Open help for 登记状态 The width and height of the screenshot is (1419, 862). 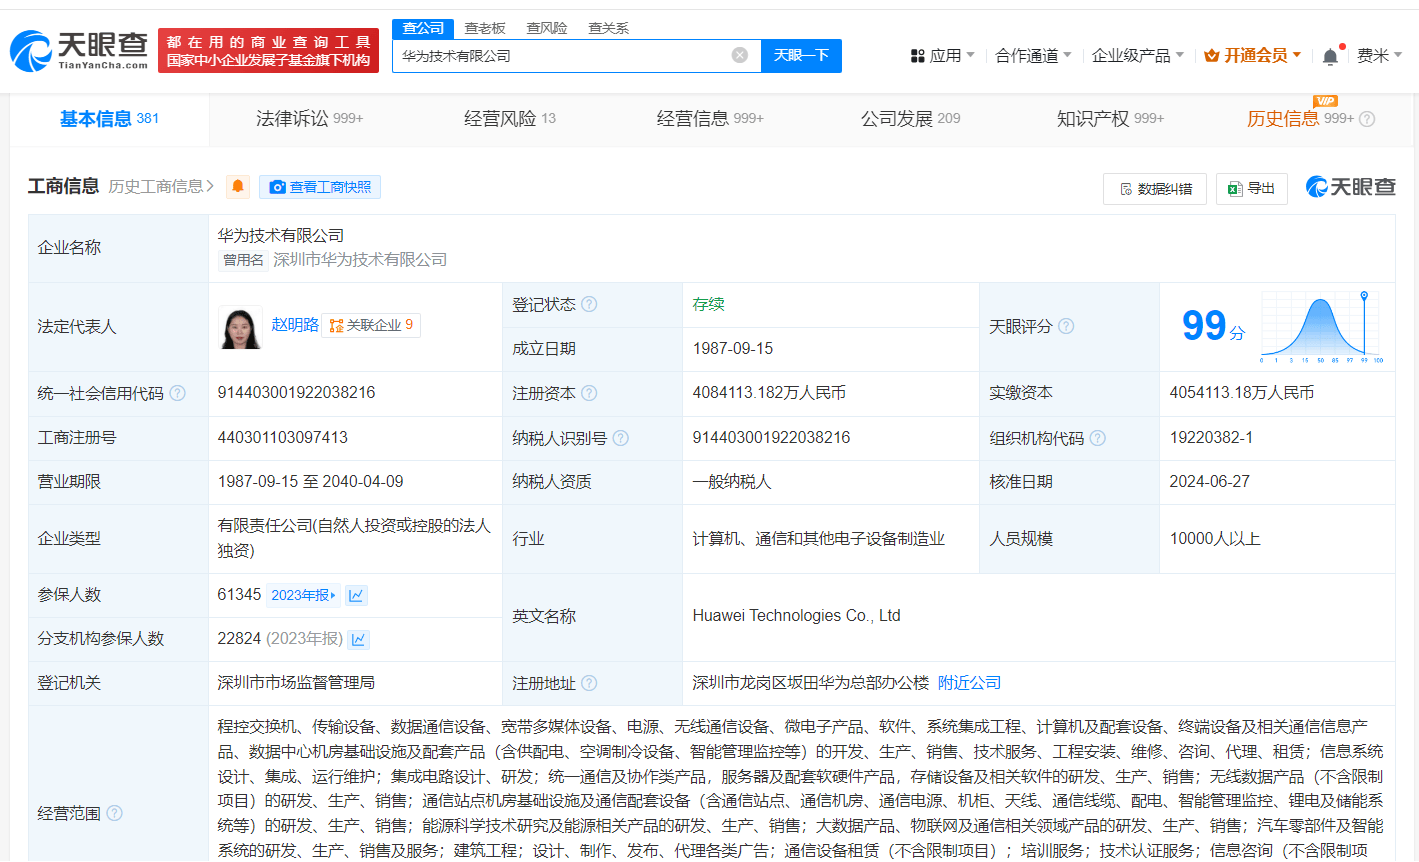pyautogui.click(x=589, y=304)
